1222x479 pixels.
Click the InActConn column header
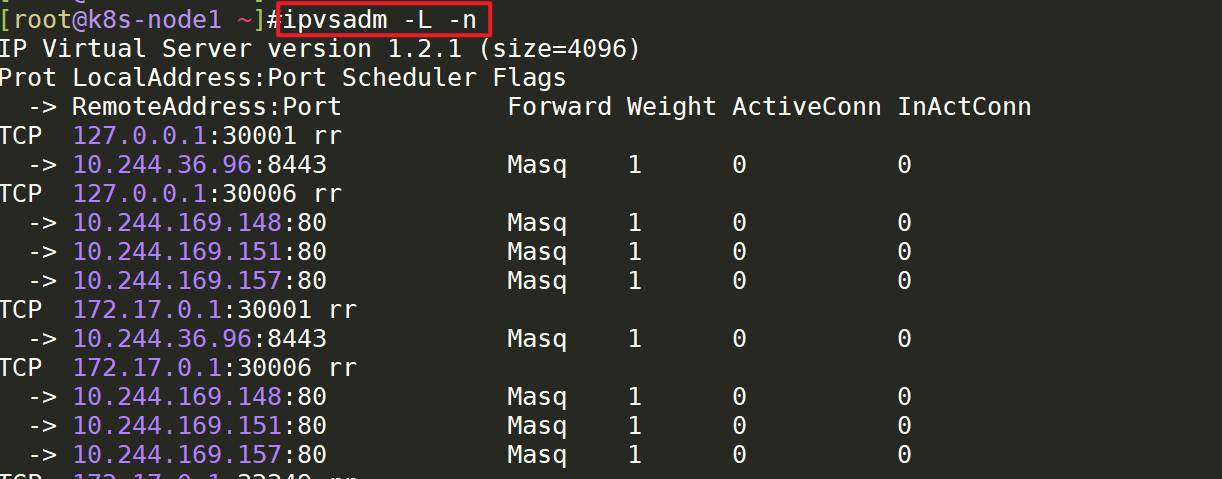point(964,106)
